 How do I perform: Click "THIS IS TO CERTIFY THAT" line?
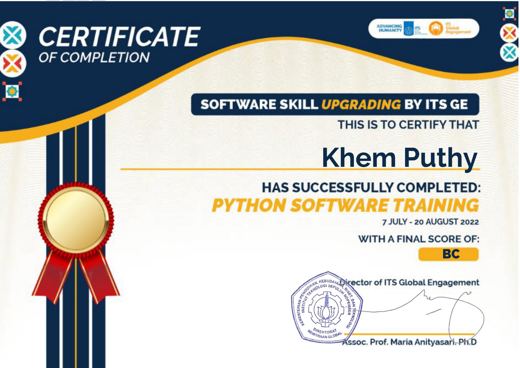click(x=408, y=125)
